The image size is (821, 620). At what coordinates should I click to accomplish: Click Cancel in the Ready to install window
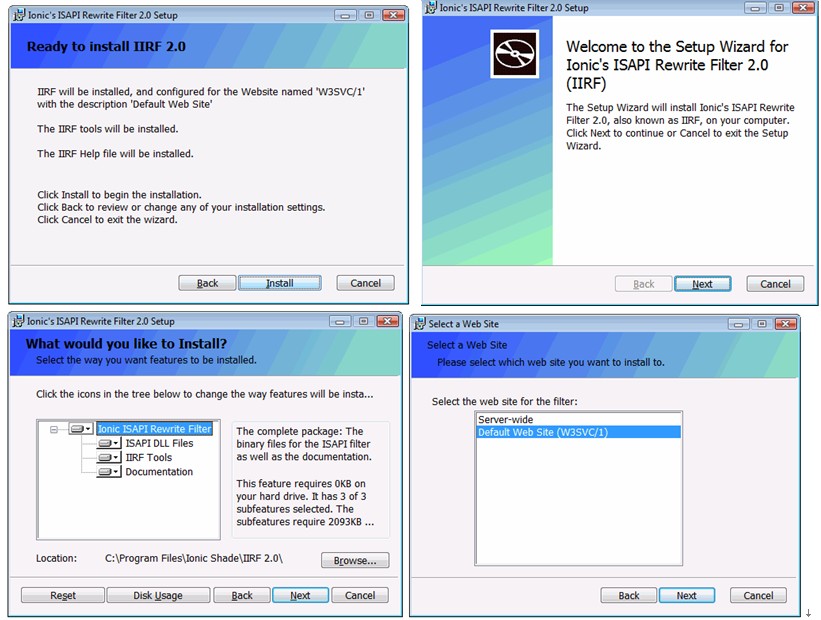tap(365, 283)
